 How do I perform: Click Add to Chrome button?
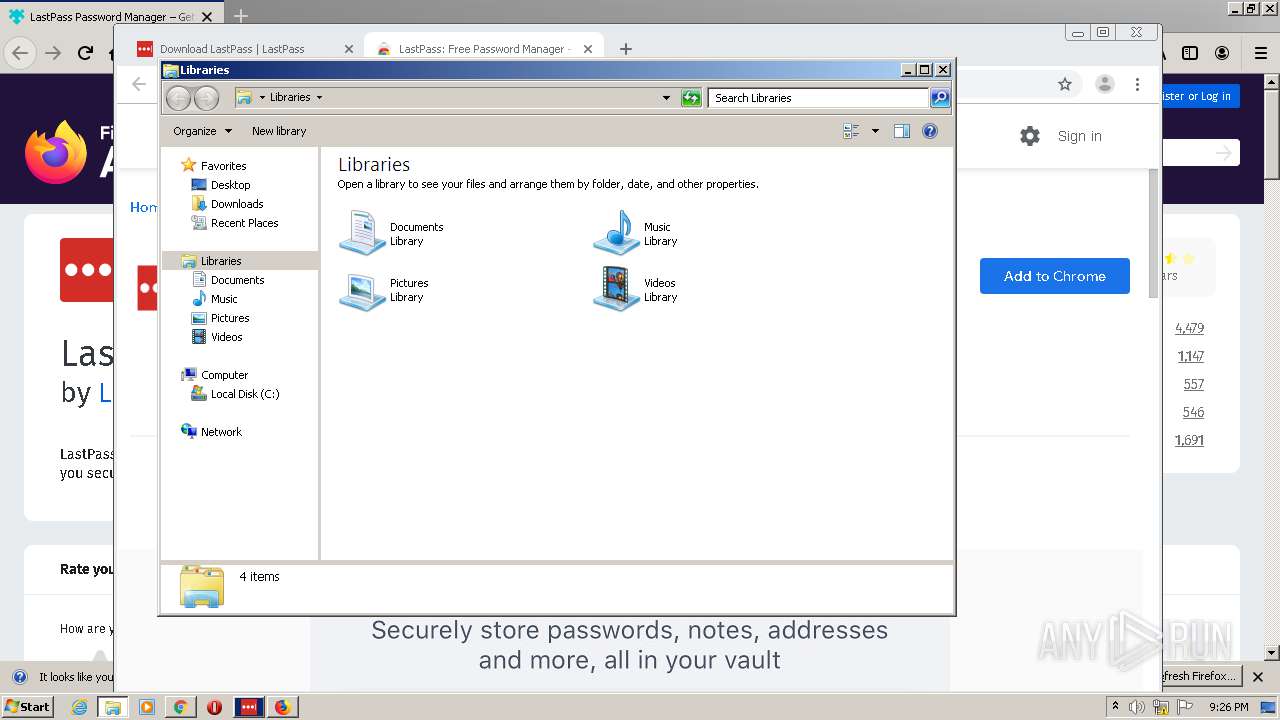(1055, 276)
